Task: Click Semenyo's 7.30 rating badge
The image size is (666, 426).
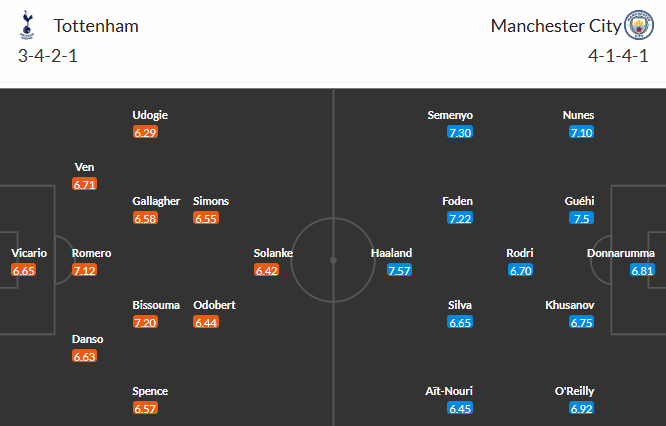Action: pyautogui.click(x=460, y=132)
